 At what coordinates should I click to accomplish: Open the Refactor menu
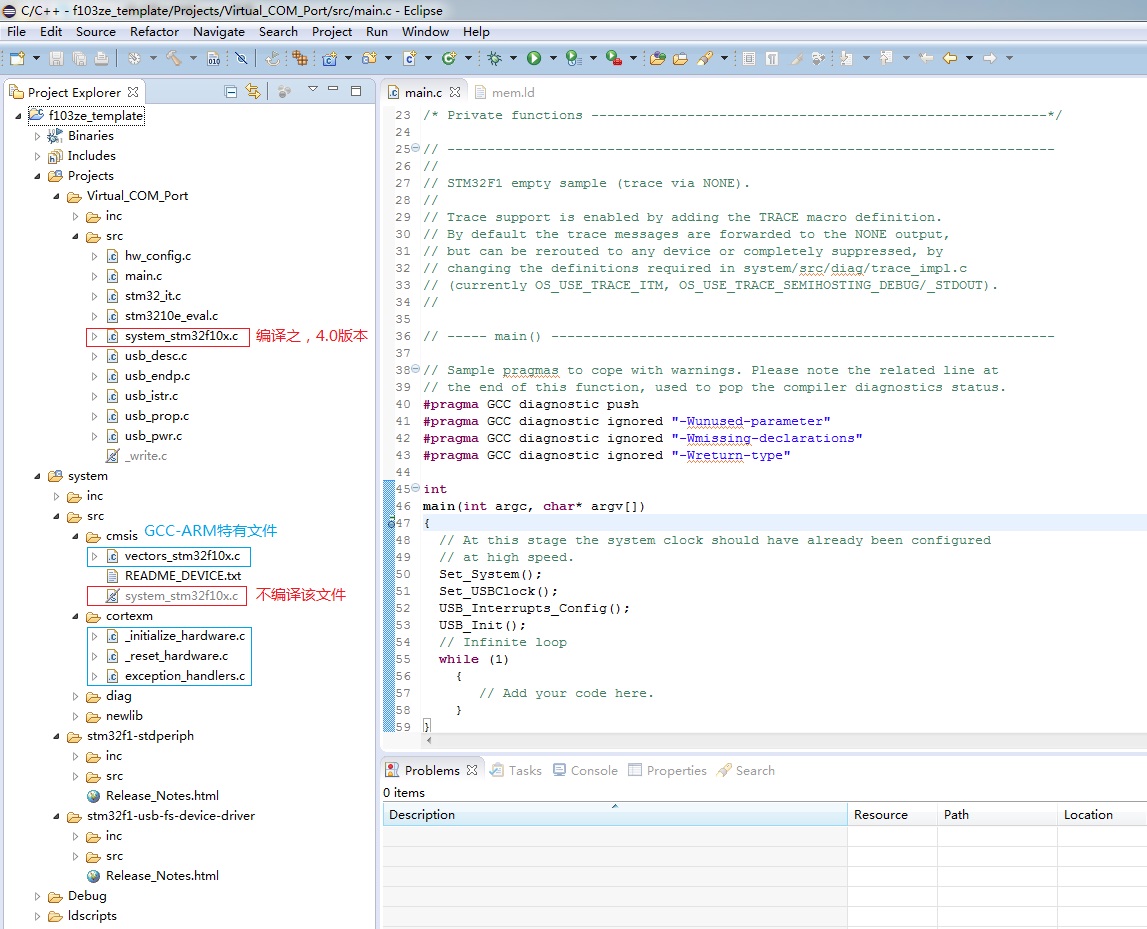(x=154, y=31)
